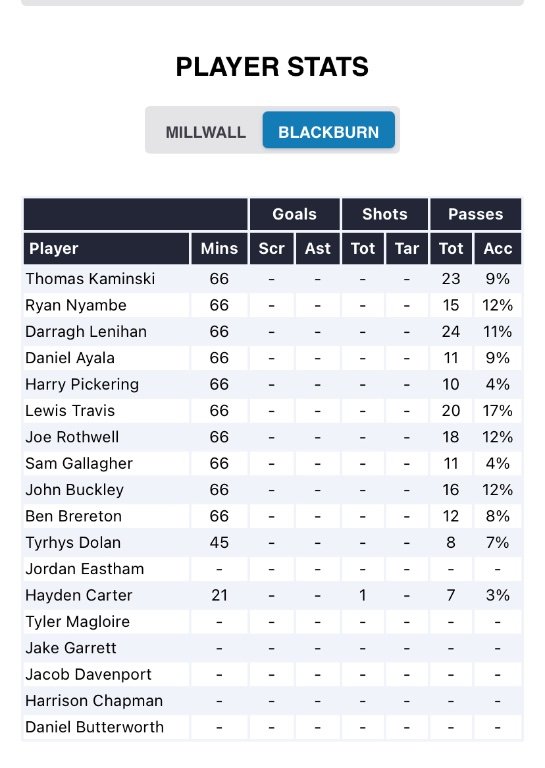Viewport: 545px width, 768px height.
Task: Select Lewis Travis in the table
Action: pos(70,410)
